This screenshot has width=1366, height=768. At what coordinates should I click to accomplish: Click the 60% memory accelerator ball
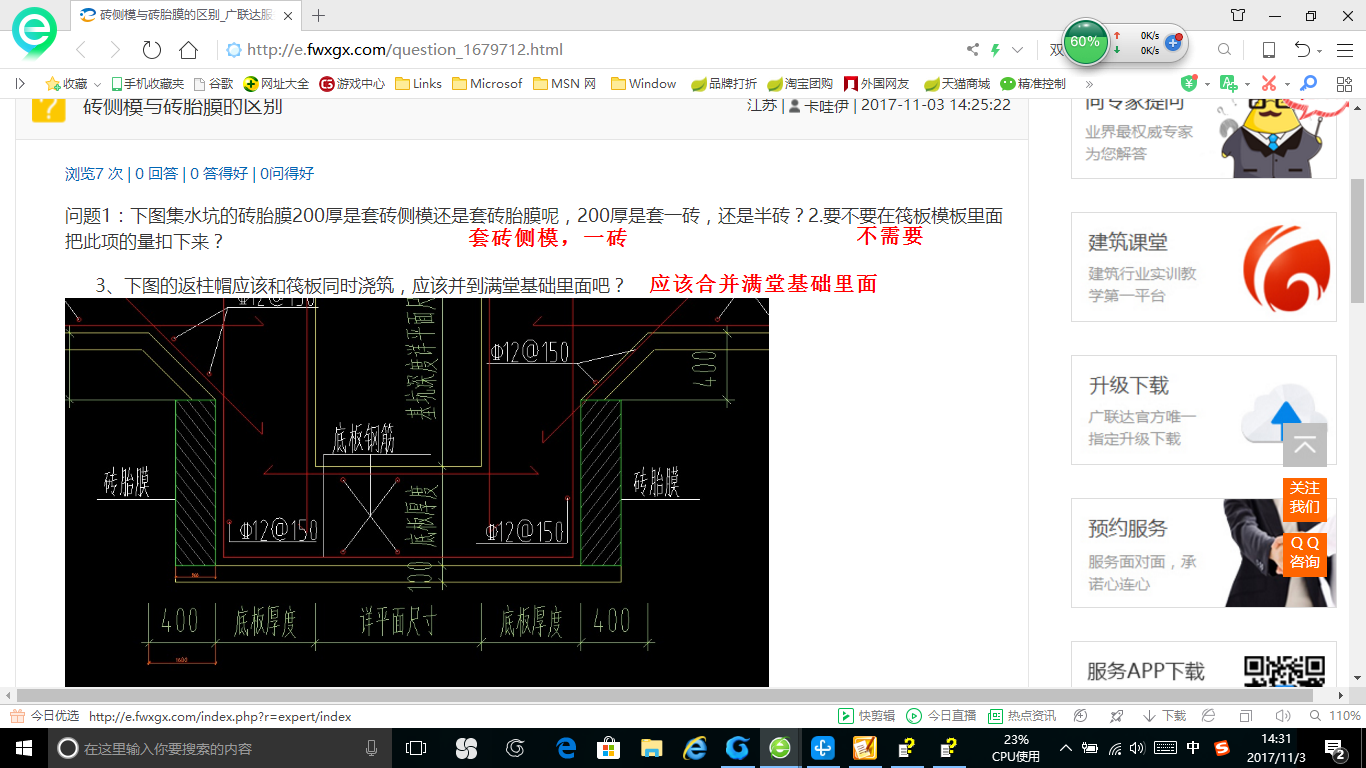[1085, 42]
